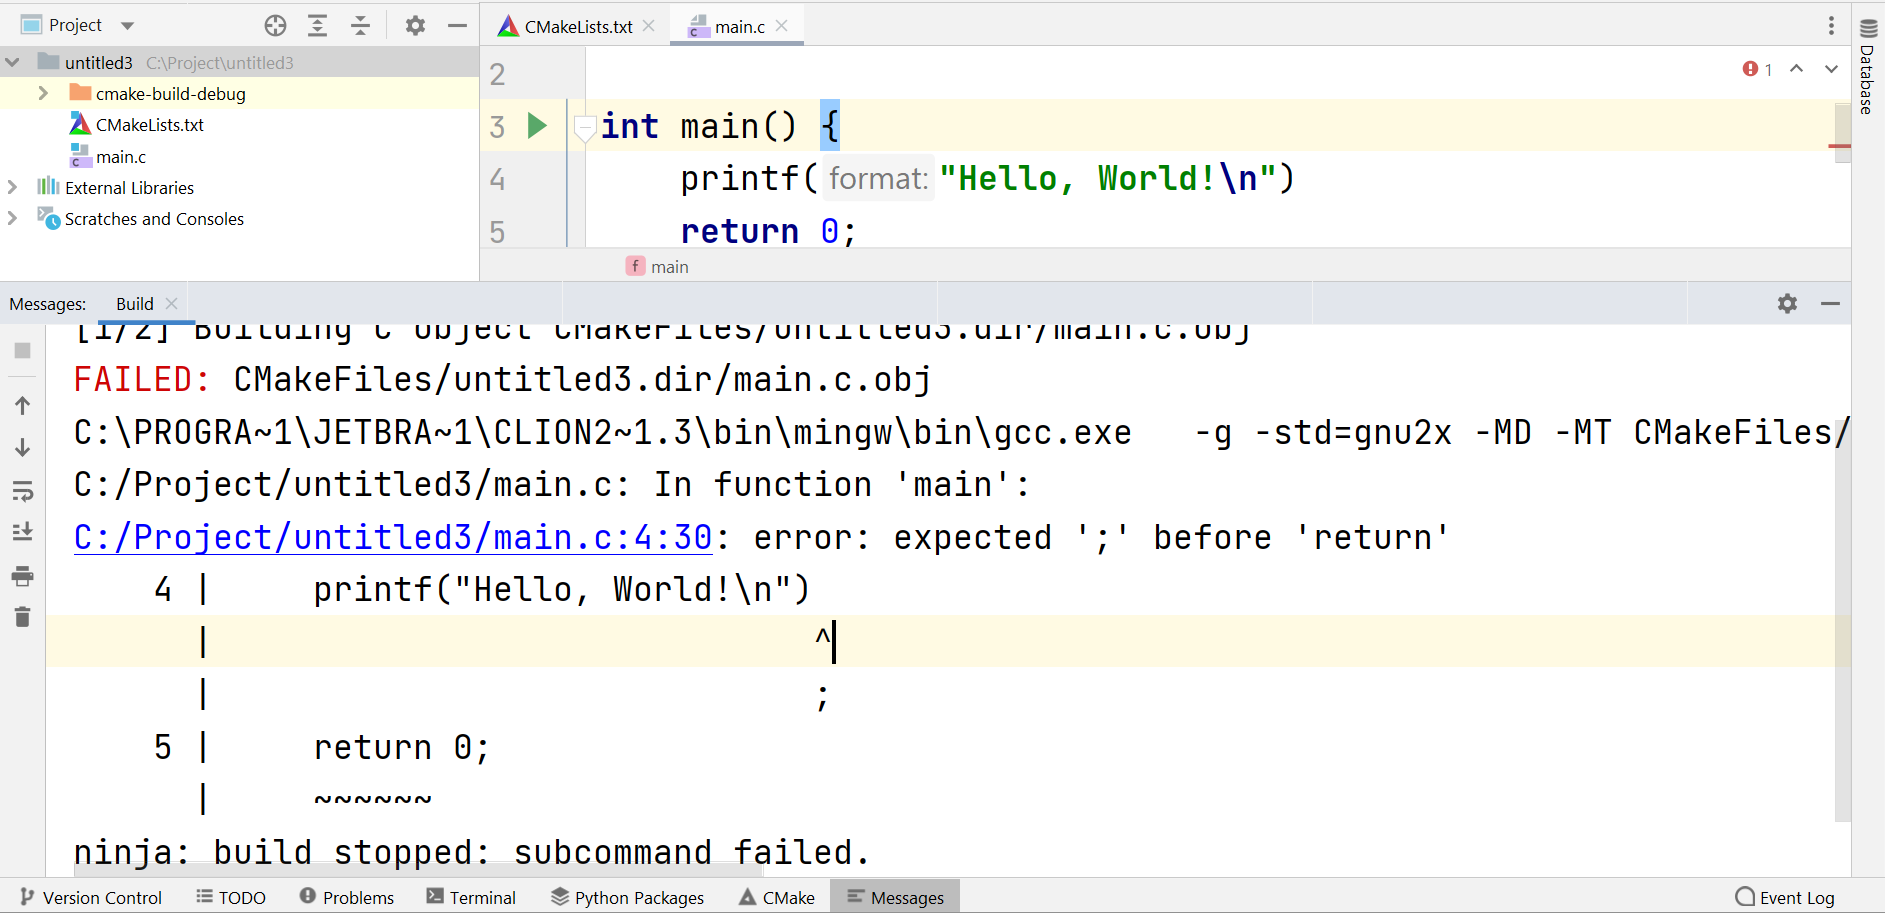Open the Project view dropdown
The height and width of the screenshot is (913, 1885).
click(127, 26)
